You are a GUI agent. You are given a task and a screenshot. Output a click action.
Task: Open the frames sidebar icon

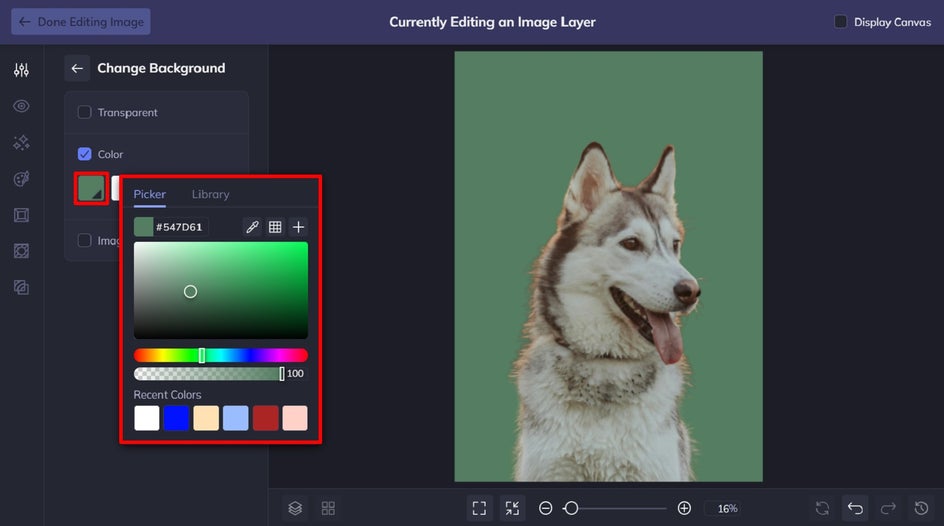(21, 215)
